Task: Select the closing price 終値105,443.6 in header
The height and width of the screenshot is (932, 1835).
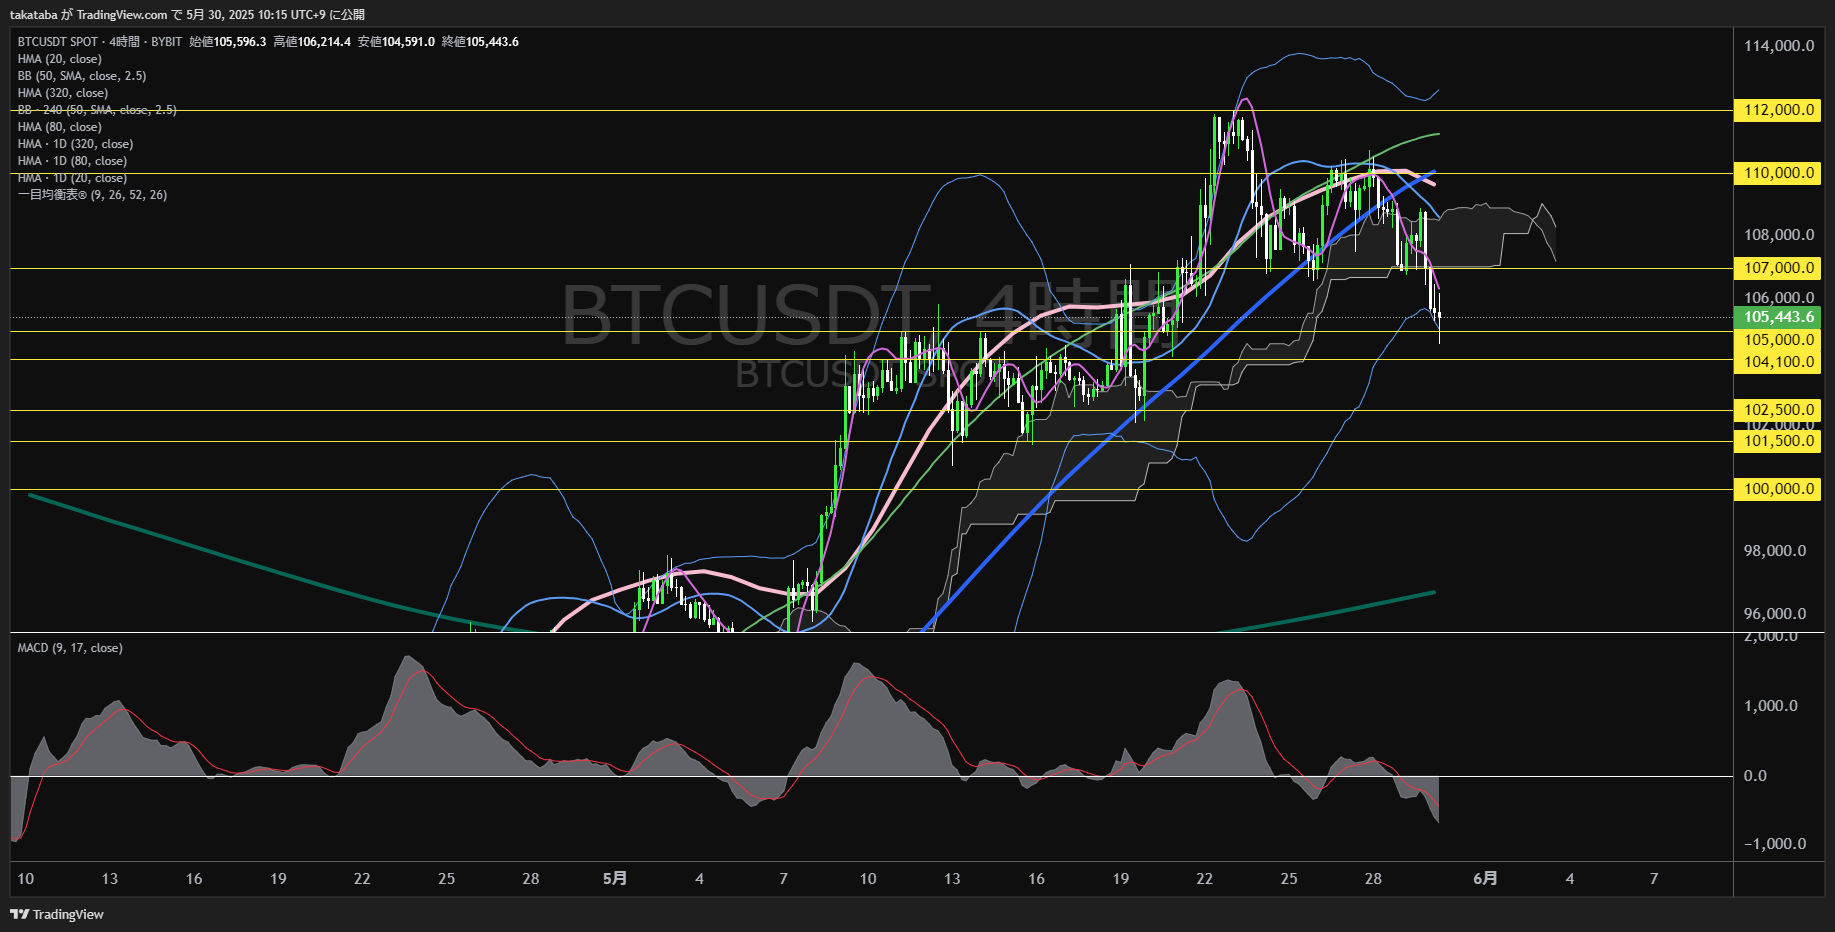Action: coord(480,42)
